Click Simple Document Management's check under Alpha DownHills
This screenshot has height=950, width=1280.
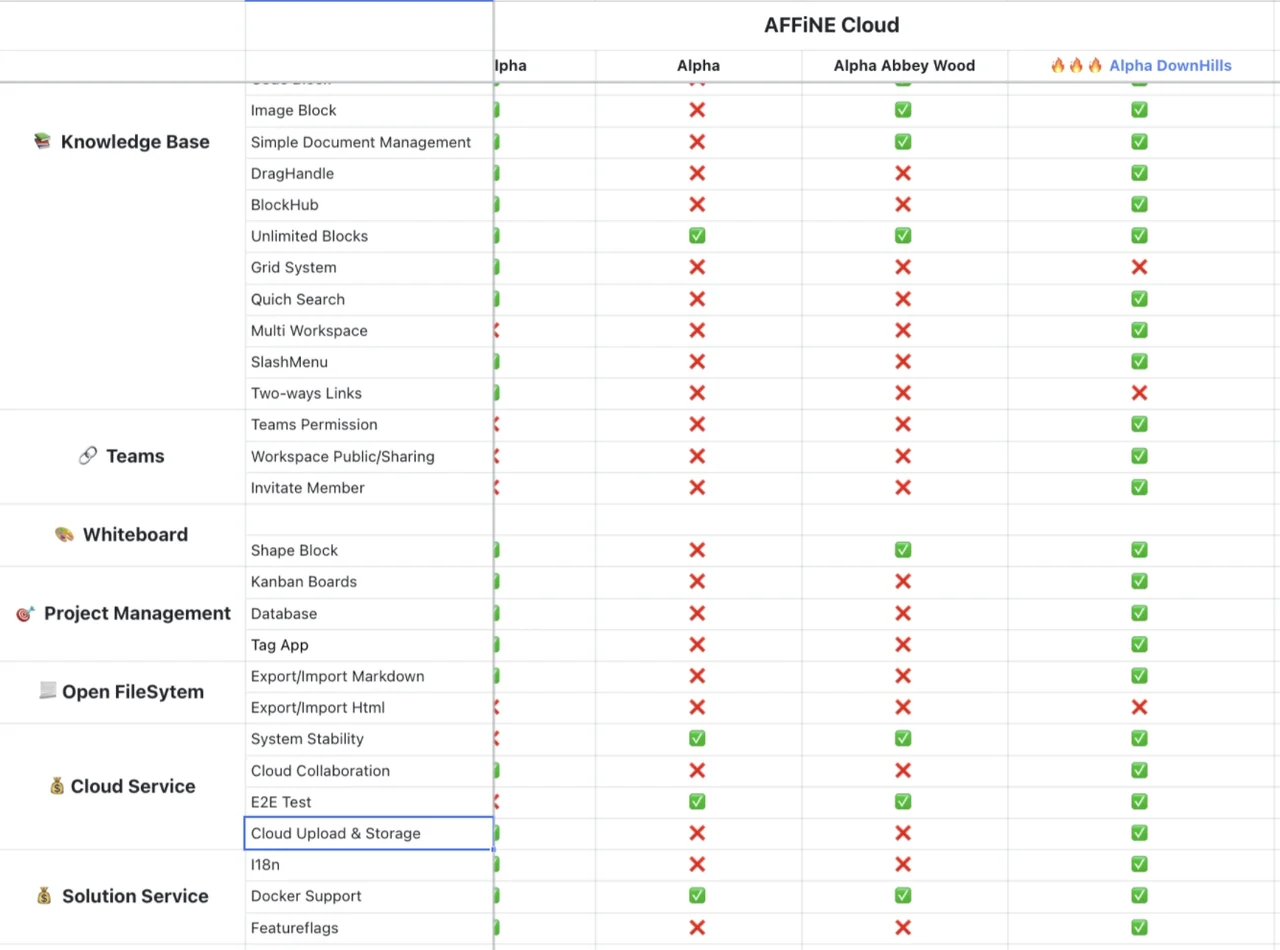[1139, 142]
